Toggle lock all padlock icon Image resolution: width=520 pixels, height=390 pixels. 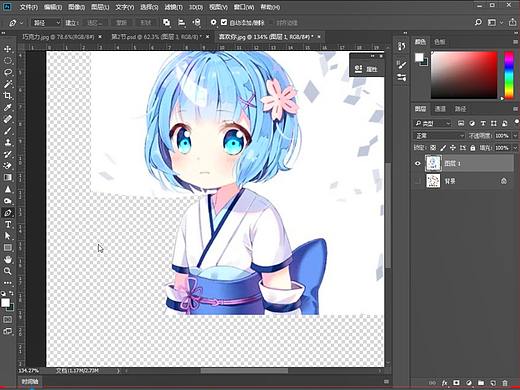coord(473,148)
